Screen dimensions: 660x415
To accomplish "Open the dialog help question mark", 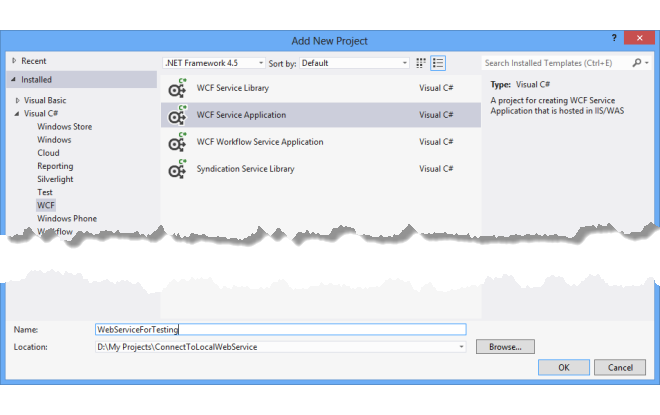I will [x=614, y=38].
